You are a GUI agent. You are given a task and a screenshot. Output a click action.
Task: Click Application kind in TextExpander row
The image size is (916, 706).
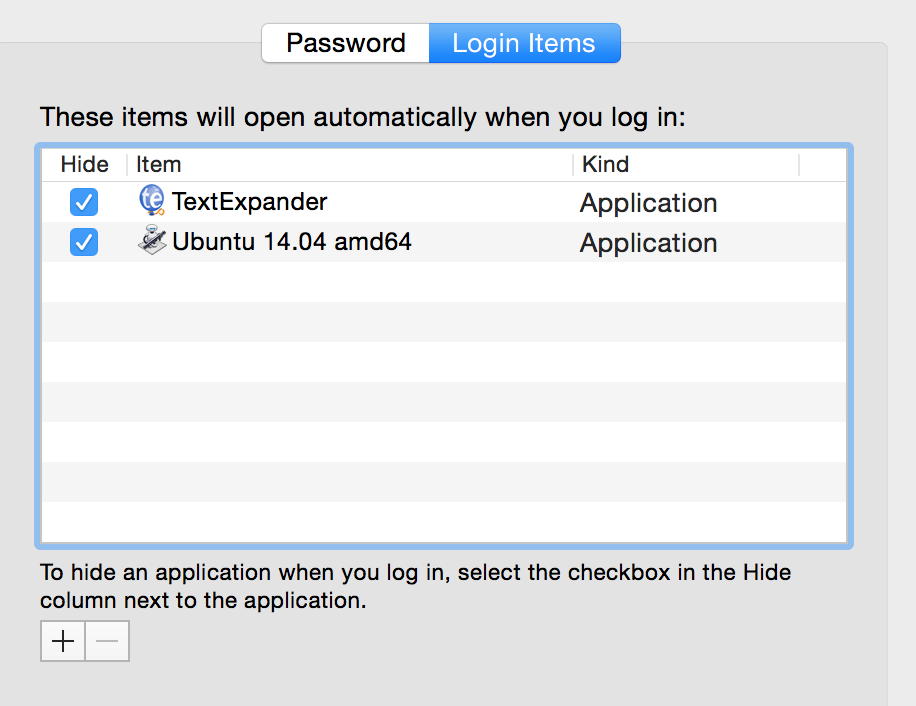pyautogui.click(x=649, y=203)
